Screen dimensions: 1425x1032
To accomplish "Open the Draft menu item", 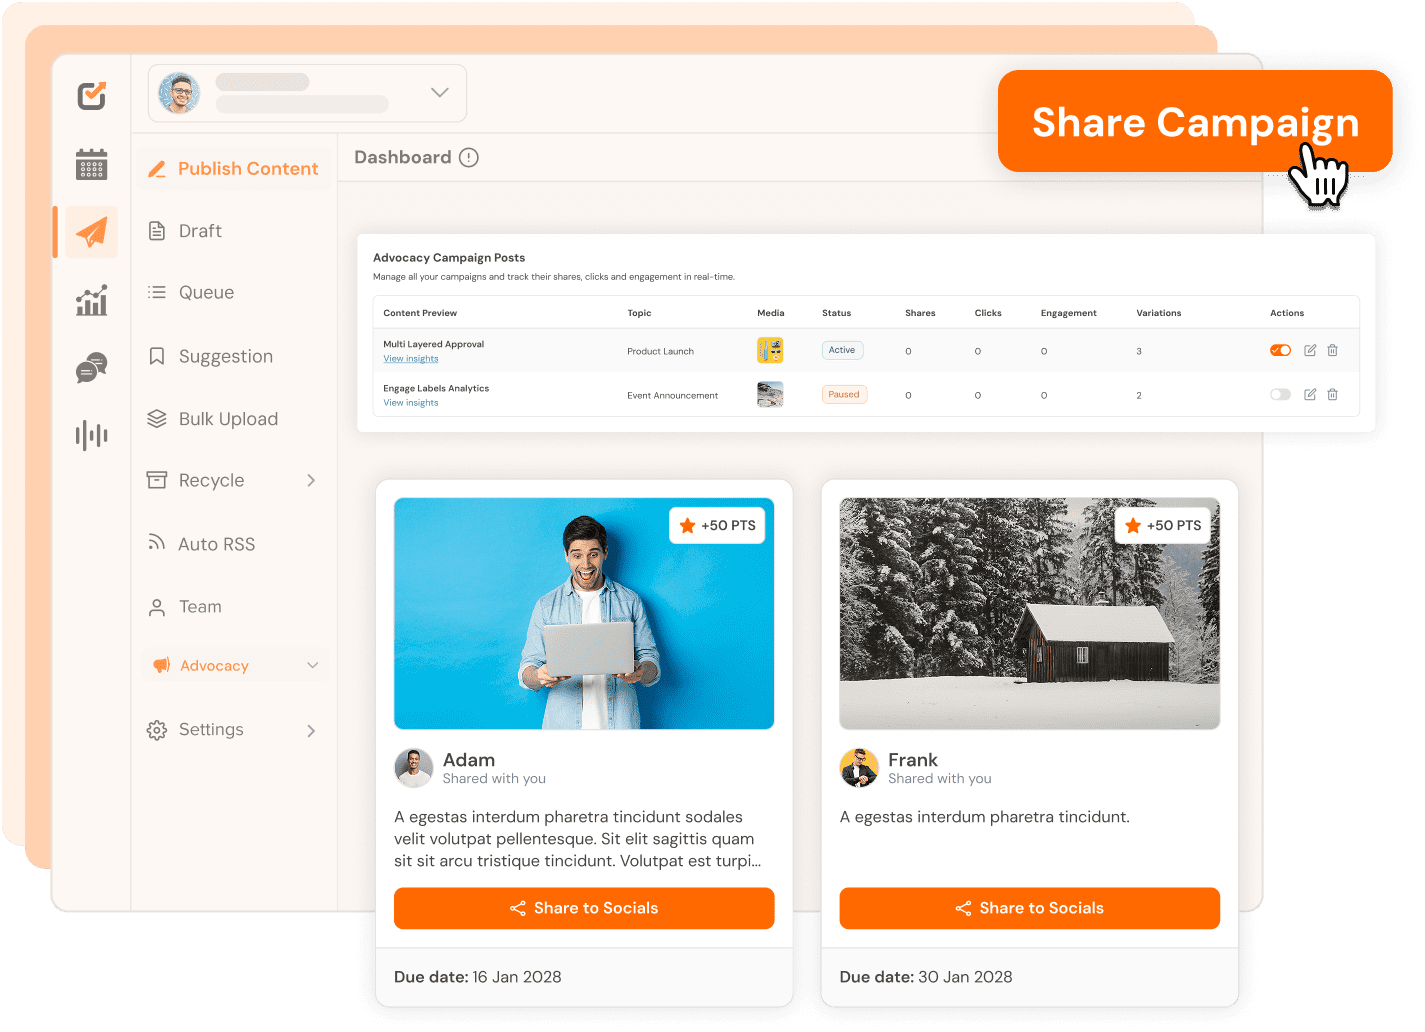I will (200, 231).
